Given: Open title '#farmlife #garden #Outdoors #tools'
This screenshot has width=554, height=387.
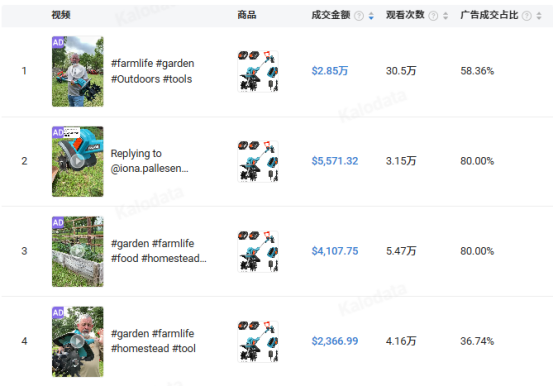Looking at the screenshot, I should [x=153, y=71].
